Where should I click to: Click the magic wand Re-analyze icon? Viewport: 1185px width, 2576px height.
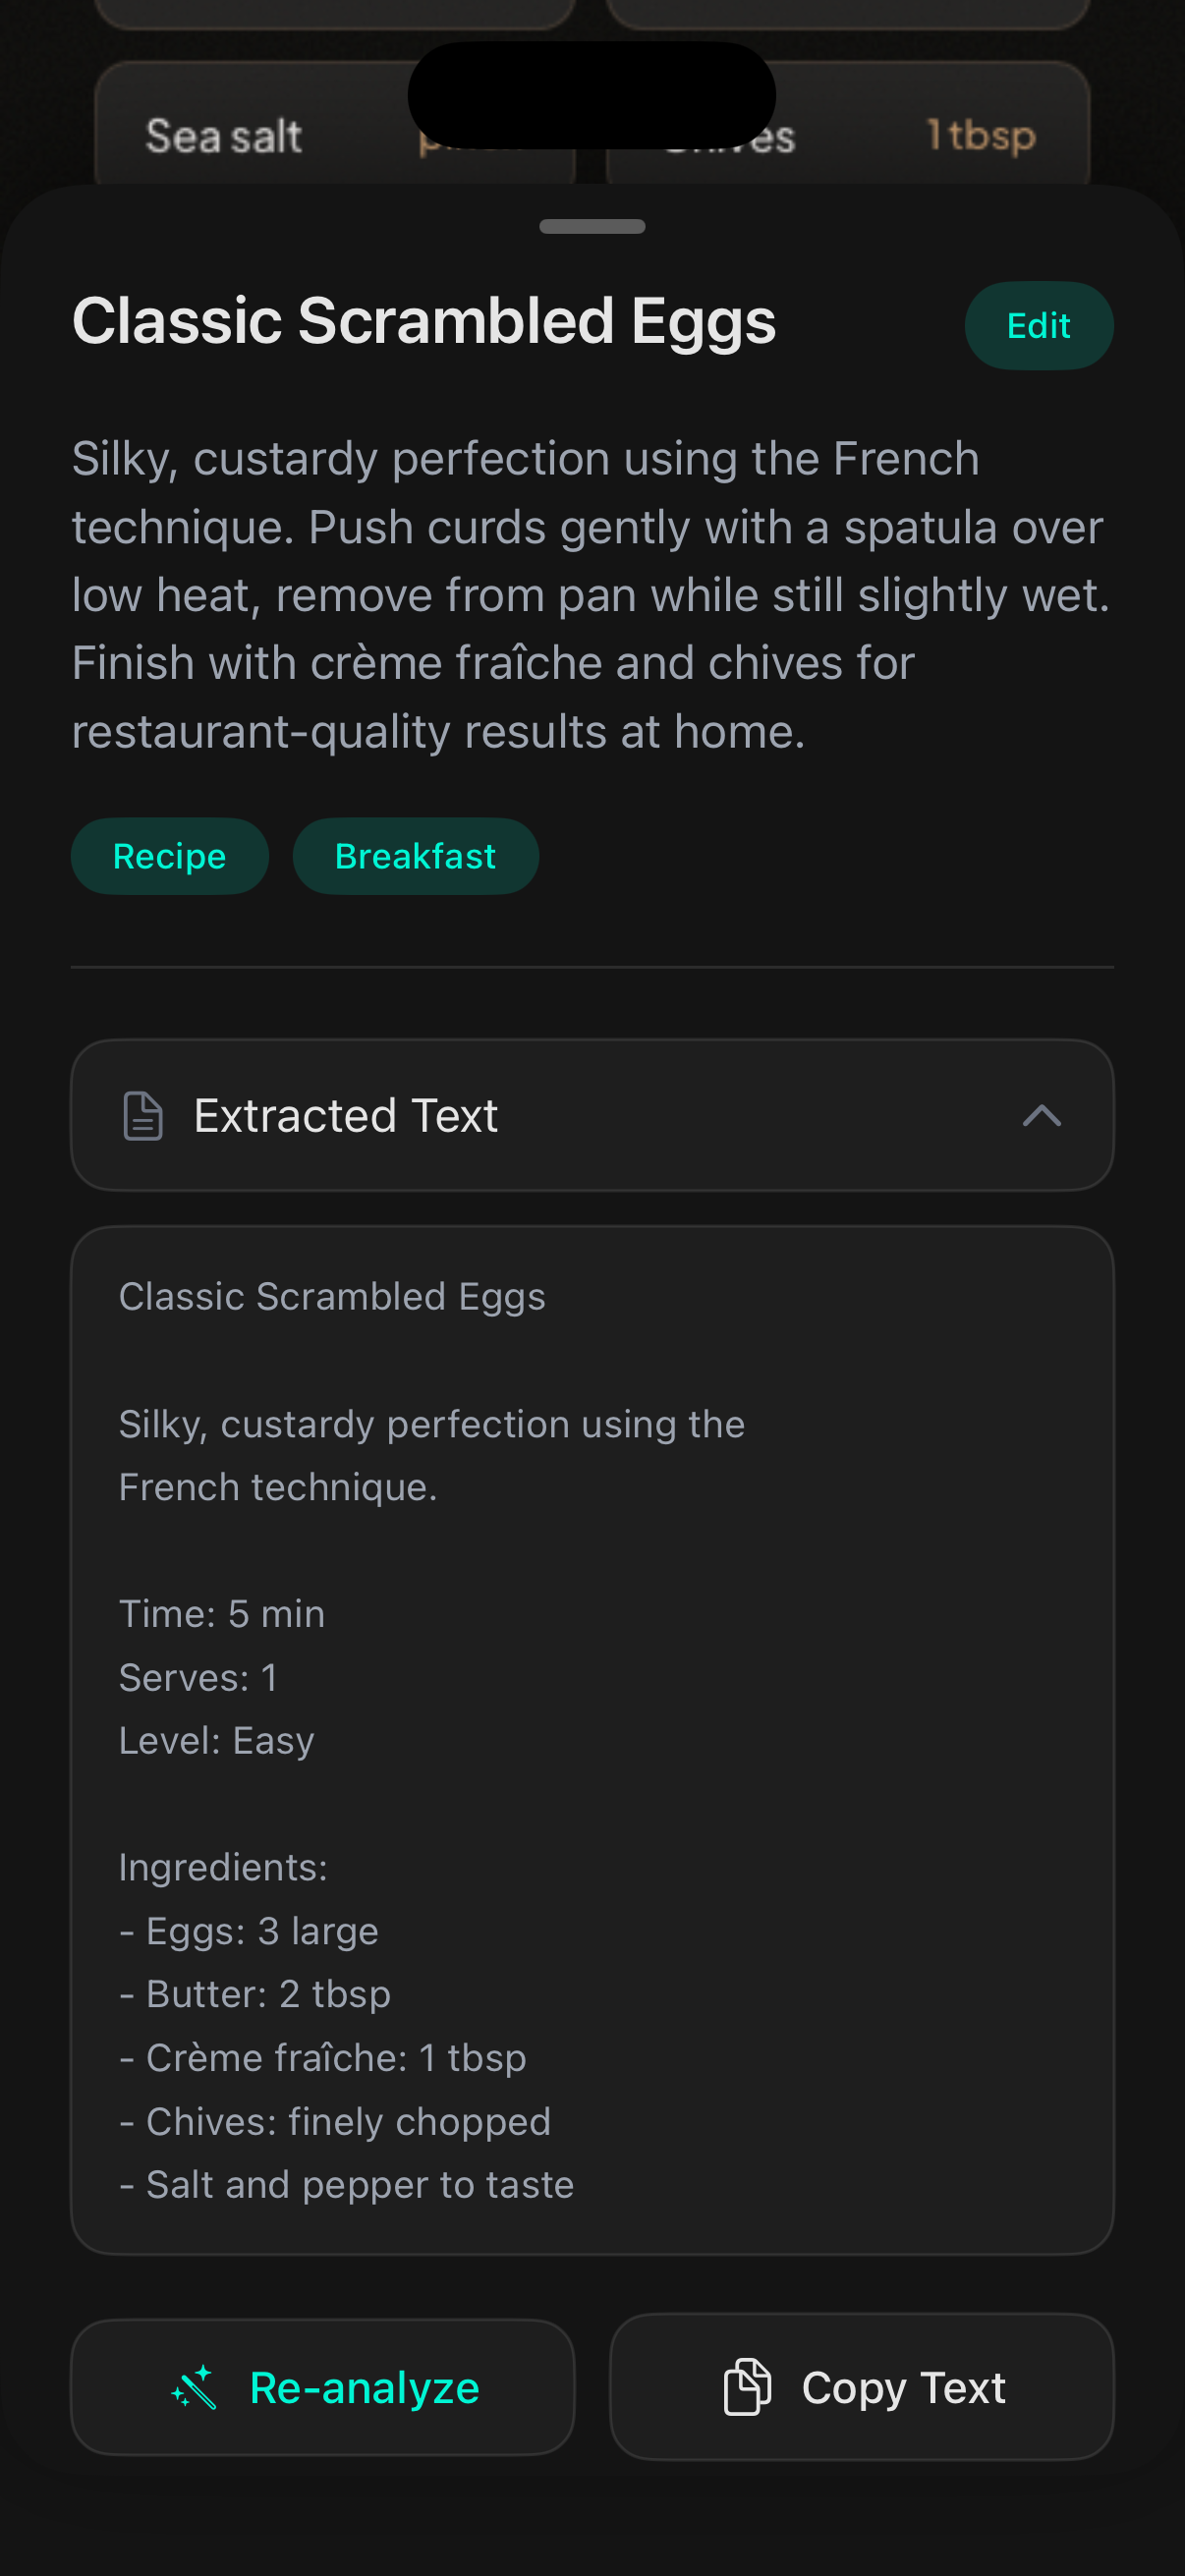pyautogui.click(x=194, y=2387)
